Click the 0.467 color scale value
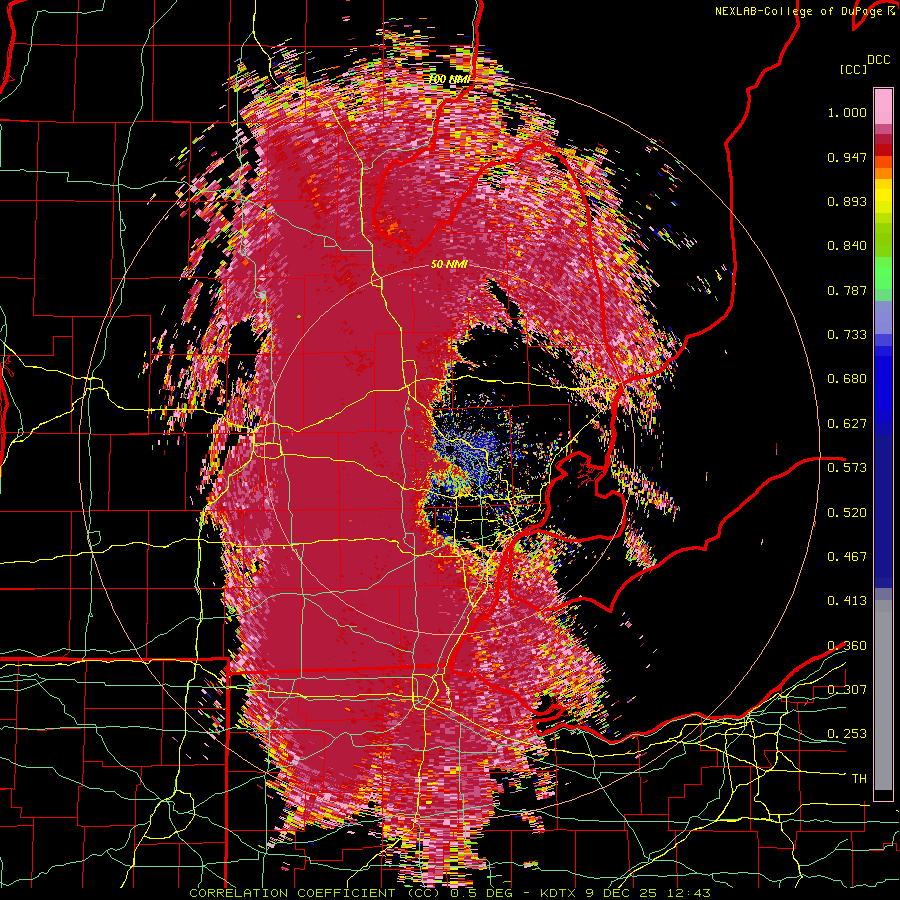The width and height of the screenshot is (900, 900). [847, 556]
